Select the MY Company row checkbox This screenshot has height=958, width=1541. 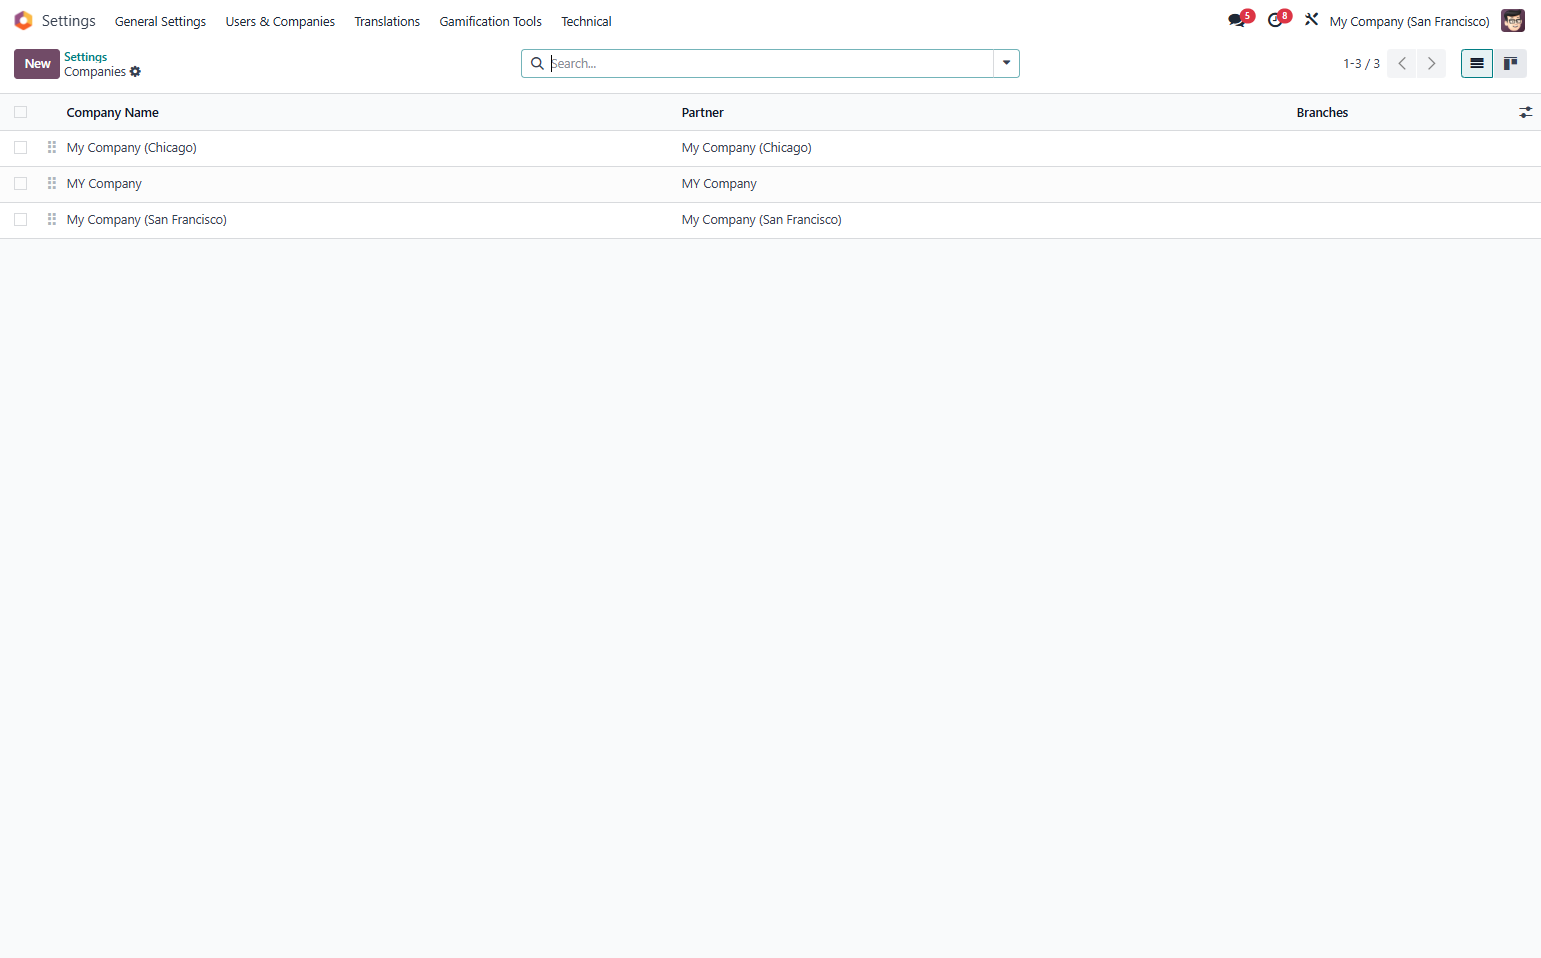tap(20, 184)
